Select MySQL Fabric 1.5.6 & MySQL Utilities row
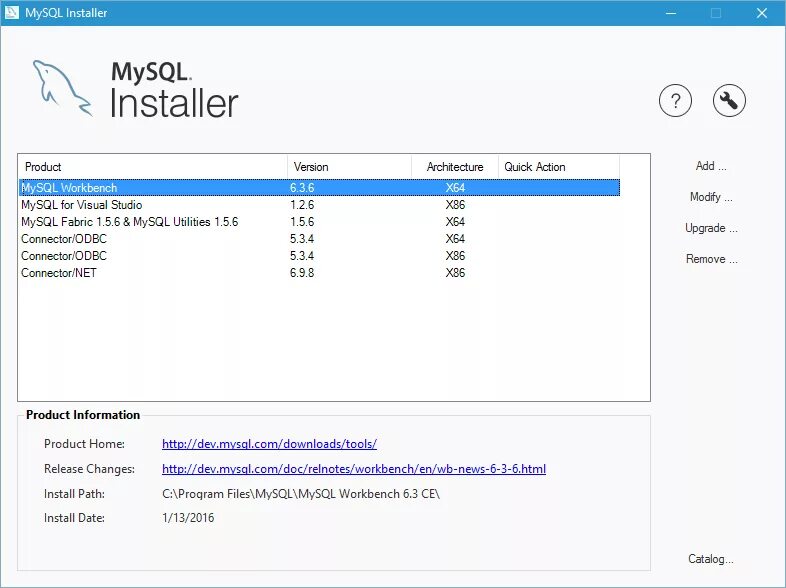 click(x=319, y=222)
